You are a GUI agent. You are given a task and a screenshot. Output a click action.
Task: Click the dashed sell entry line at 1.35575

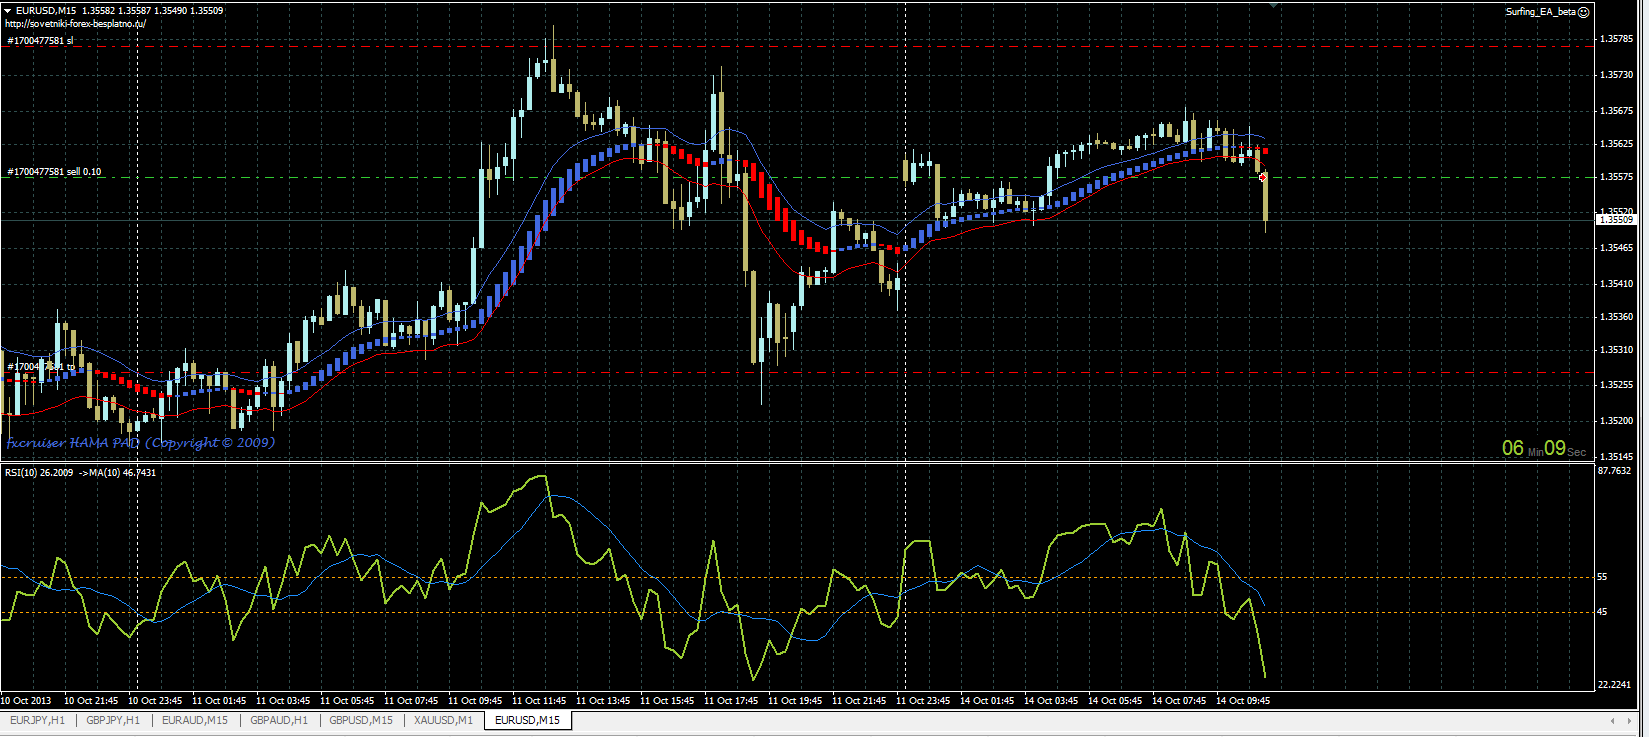pos(797,177)
